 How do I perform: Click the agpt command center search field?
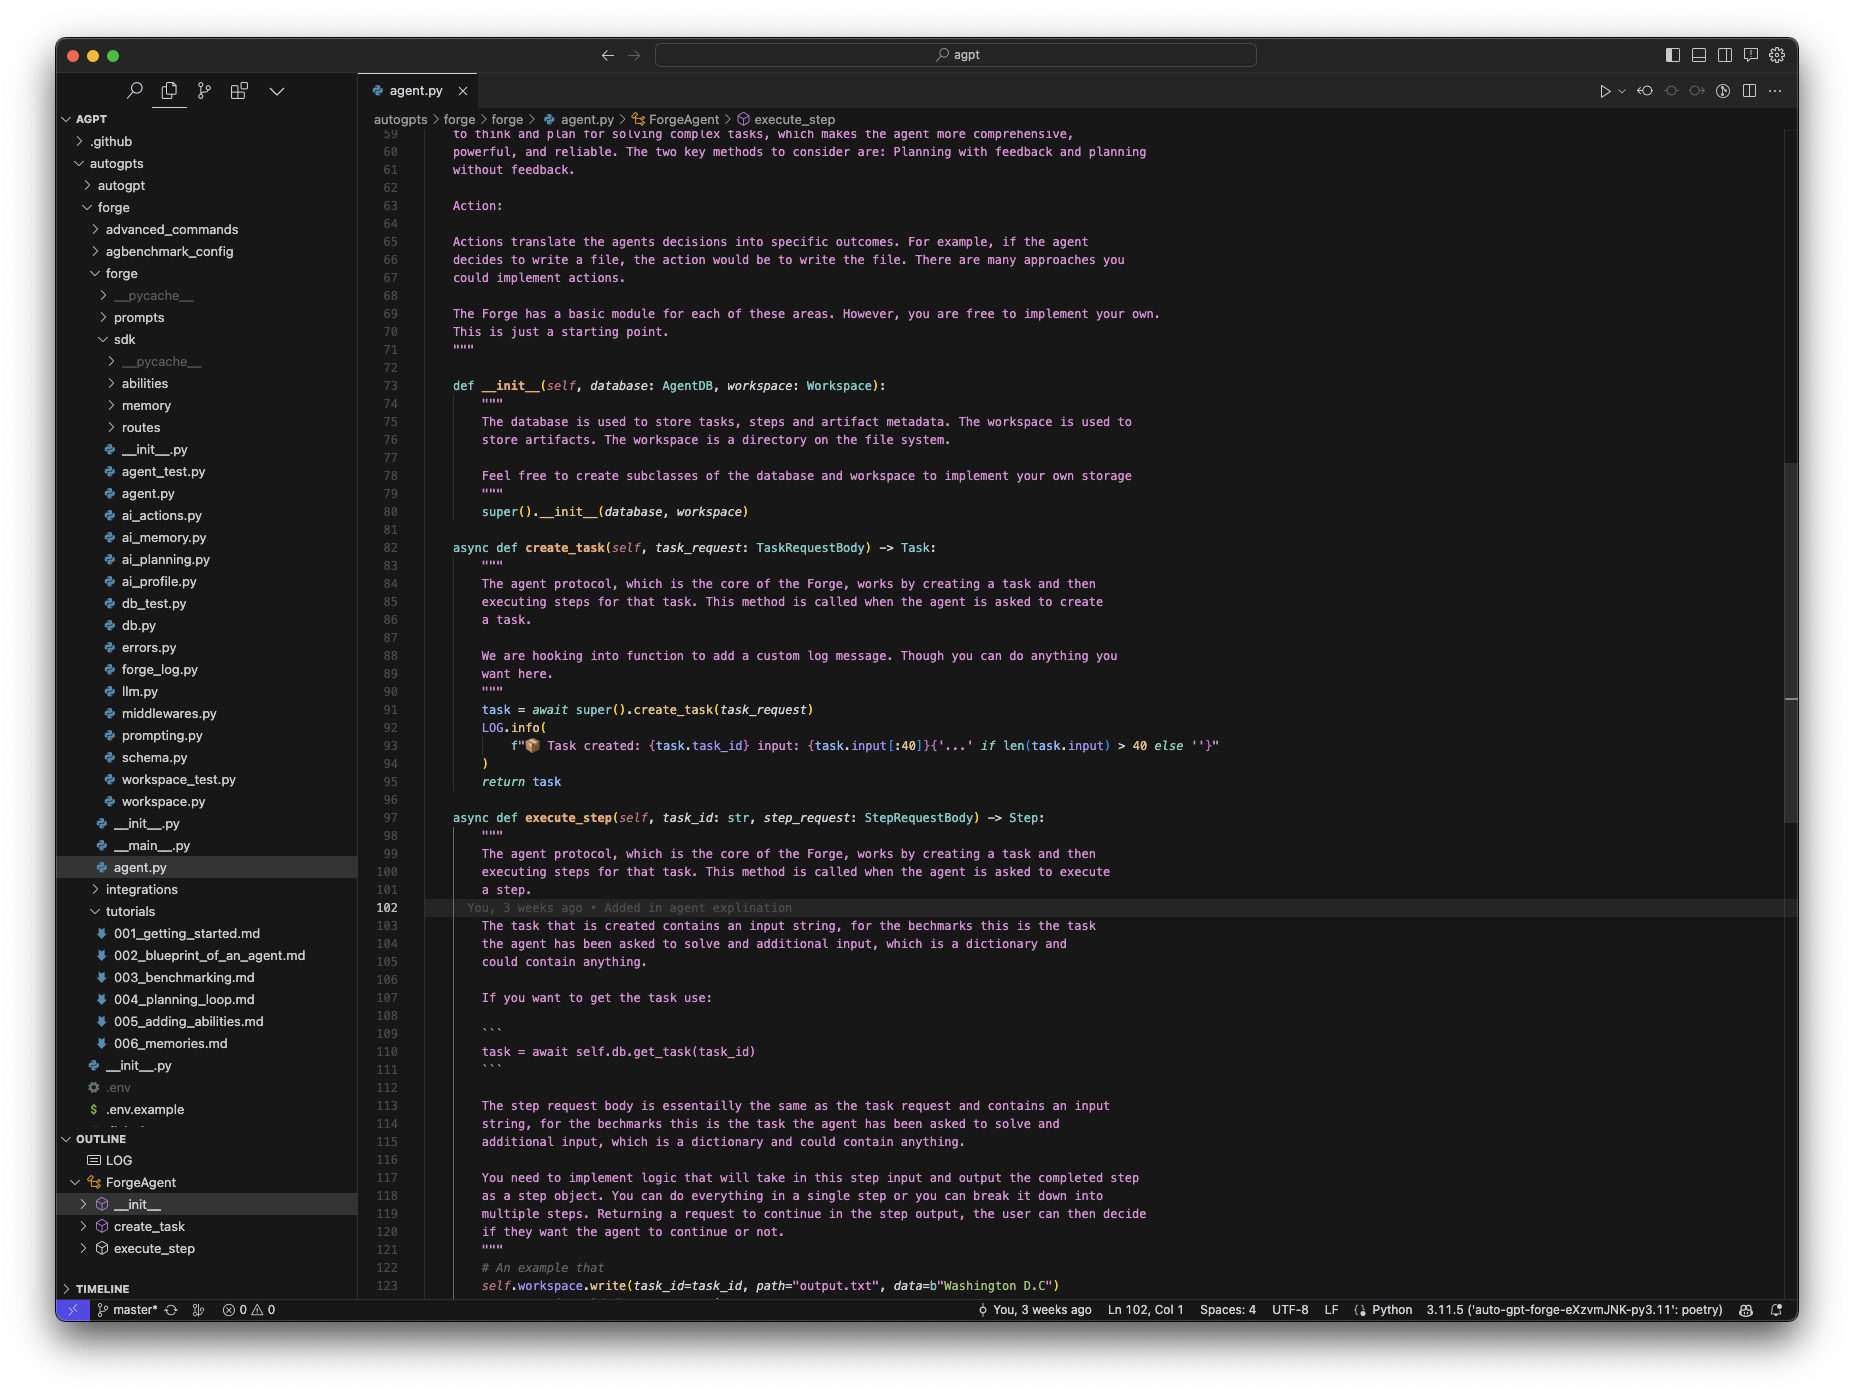tap(955, 55)
